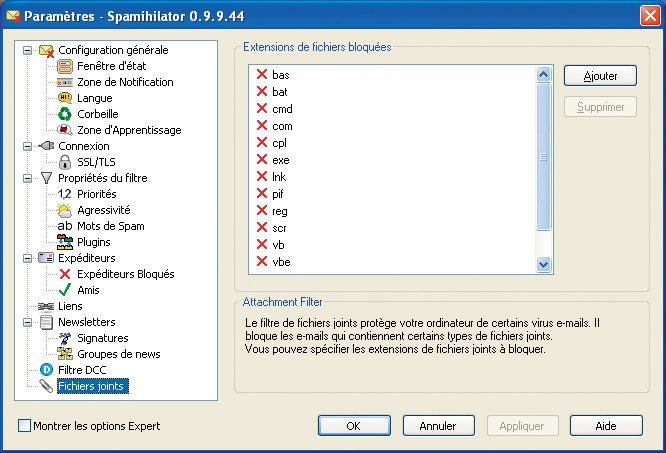Image resolution: width=666 pixels, height=453 pixels.
Task: Click the red X beside exe extension
Action: 262,159
